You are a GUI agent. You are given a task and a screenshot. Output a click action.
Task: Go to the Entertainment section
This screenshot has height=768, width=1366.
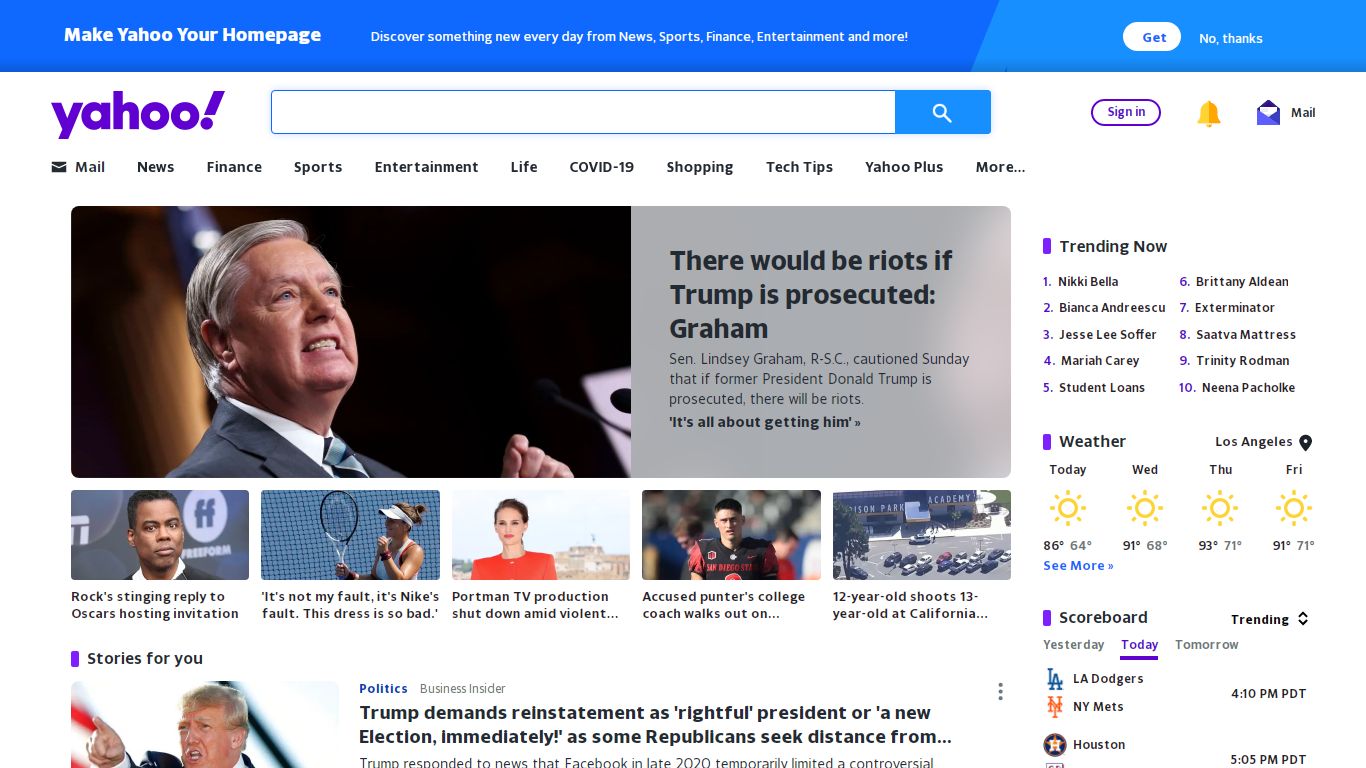tap(426, 167)
